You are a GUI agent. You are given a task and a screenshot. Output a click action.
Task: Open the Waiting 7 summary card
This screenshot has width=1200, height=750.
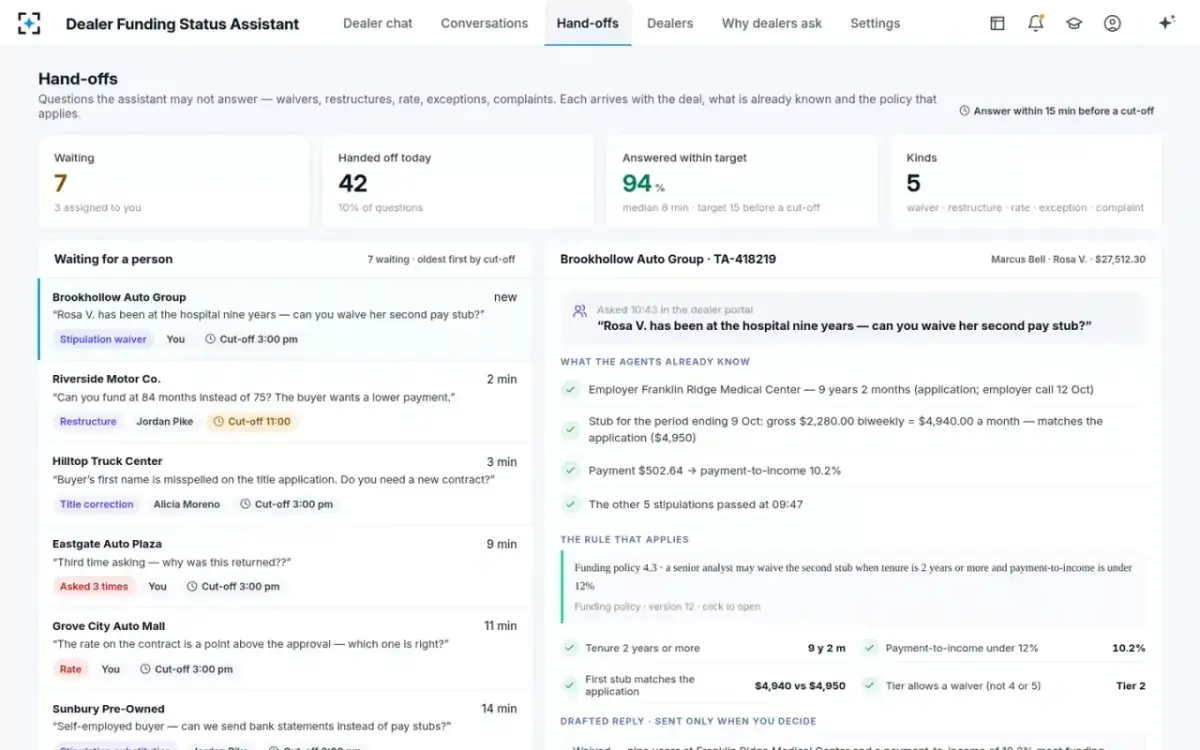[174, 181]
